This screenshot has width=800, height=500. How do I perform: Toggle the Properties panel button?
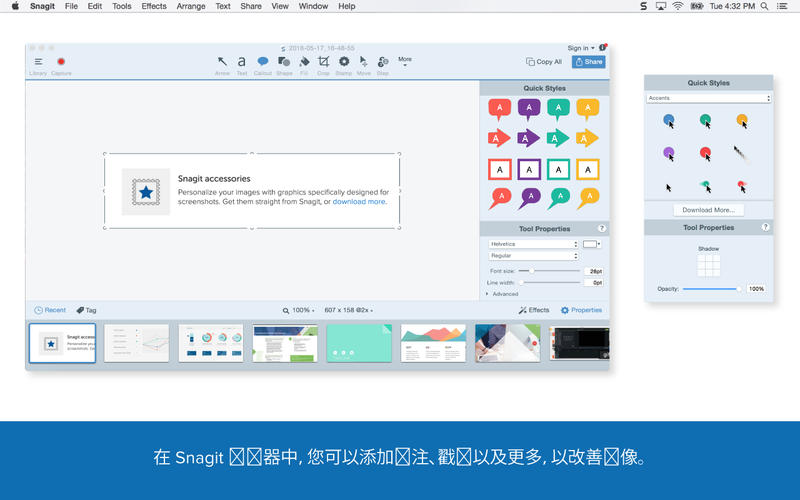(x=581, y=310)
